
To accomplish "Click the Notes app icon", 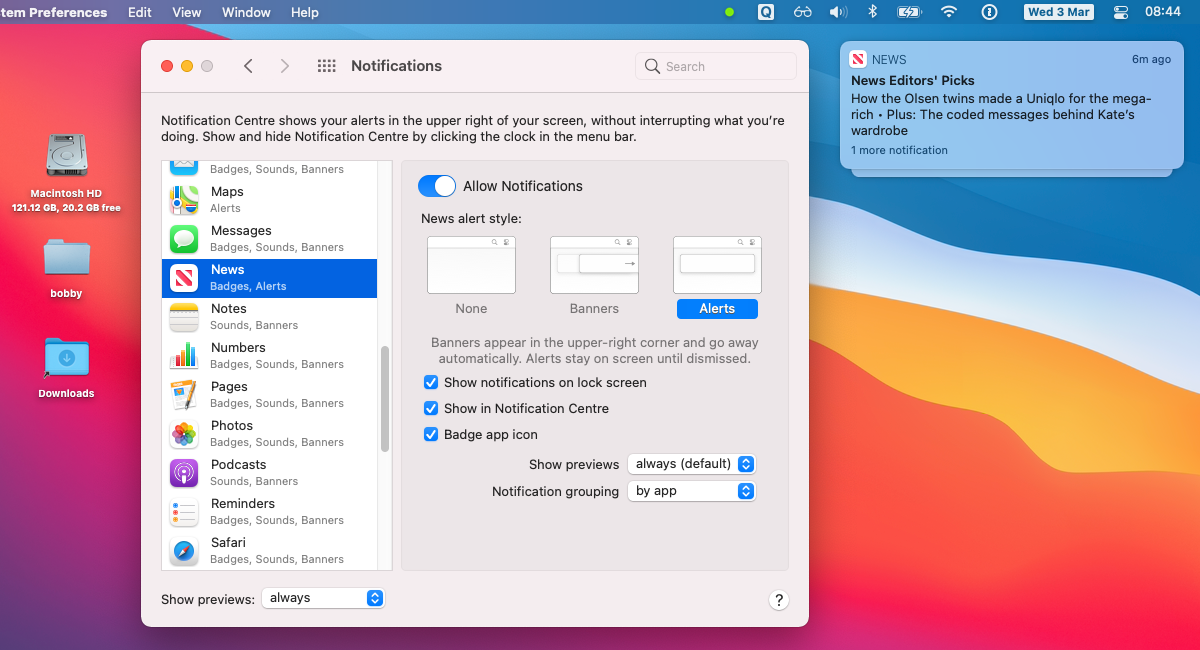I will (x=184, y=316).
